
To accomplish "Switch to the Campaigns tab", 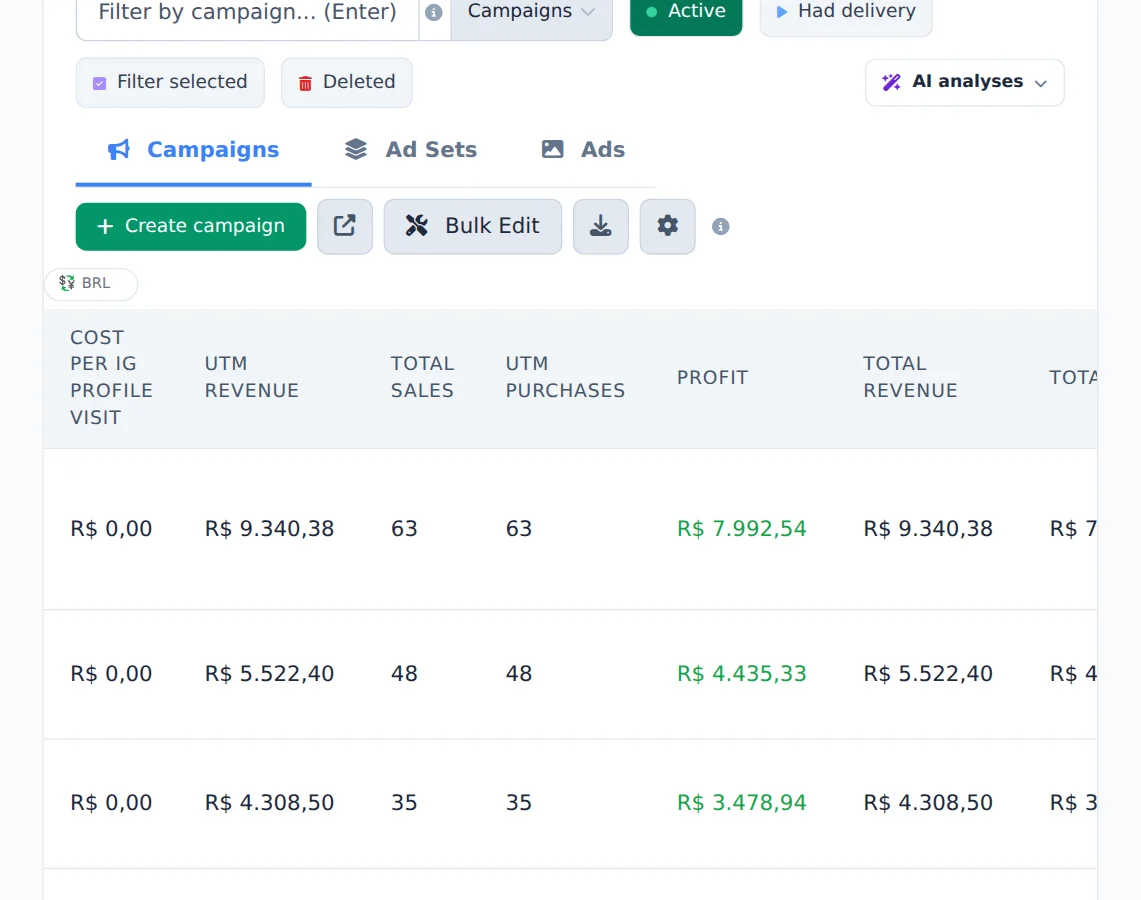I will coord(194,150).
